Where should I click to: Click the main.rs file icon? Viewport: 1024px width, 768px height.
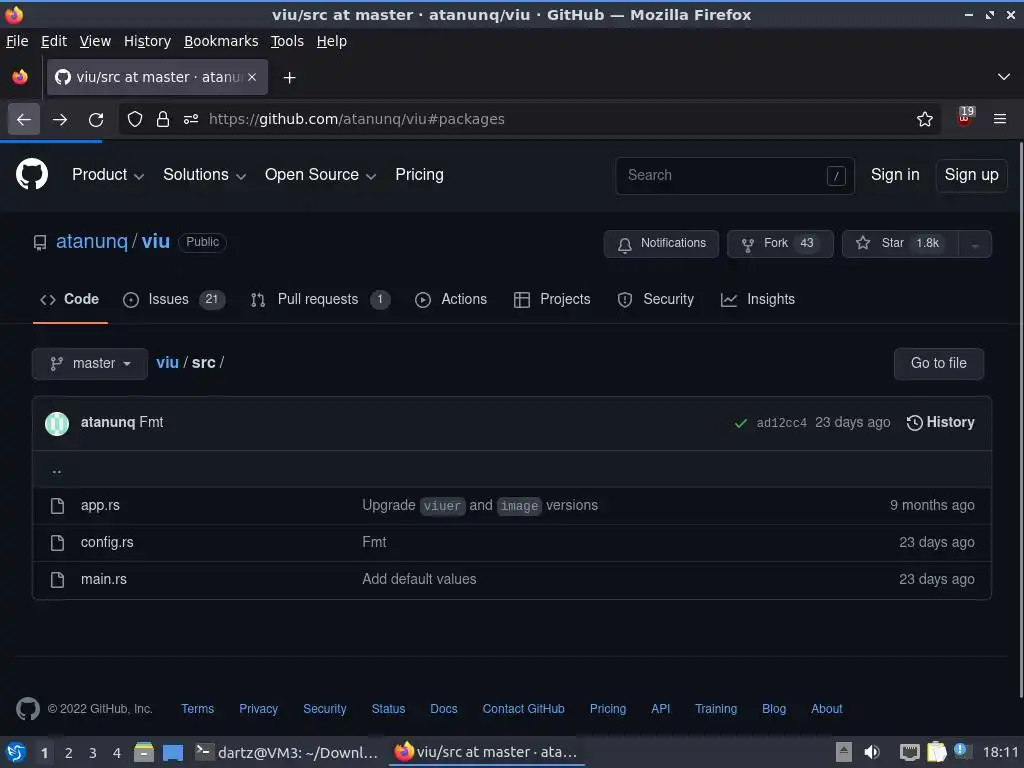click(57, 579)
